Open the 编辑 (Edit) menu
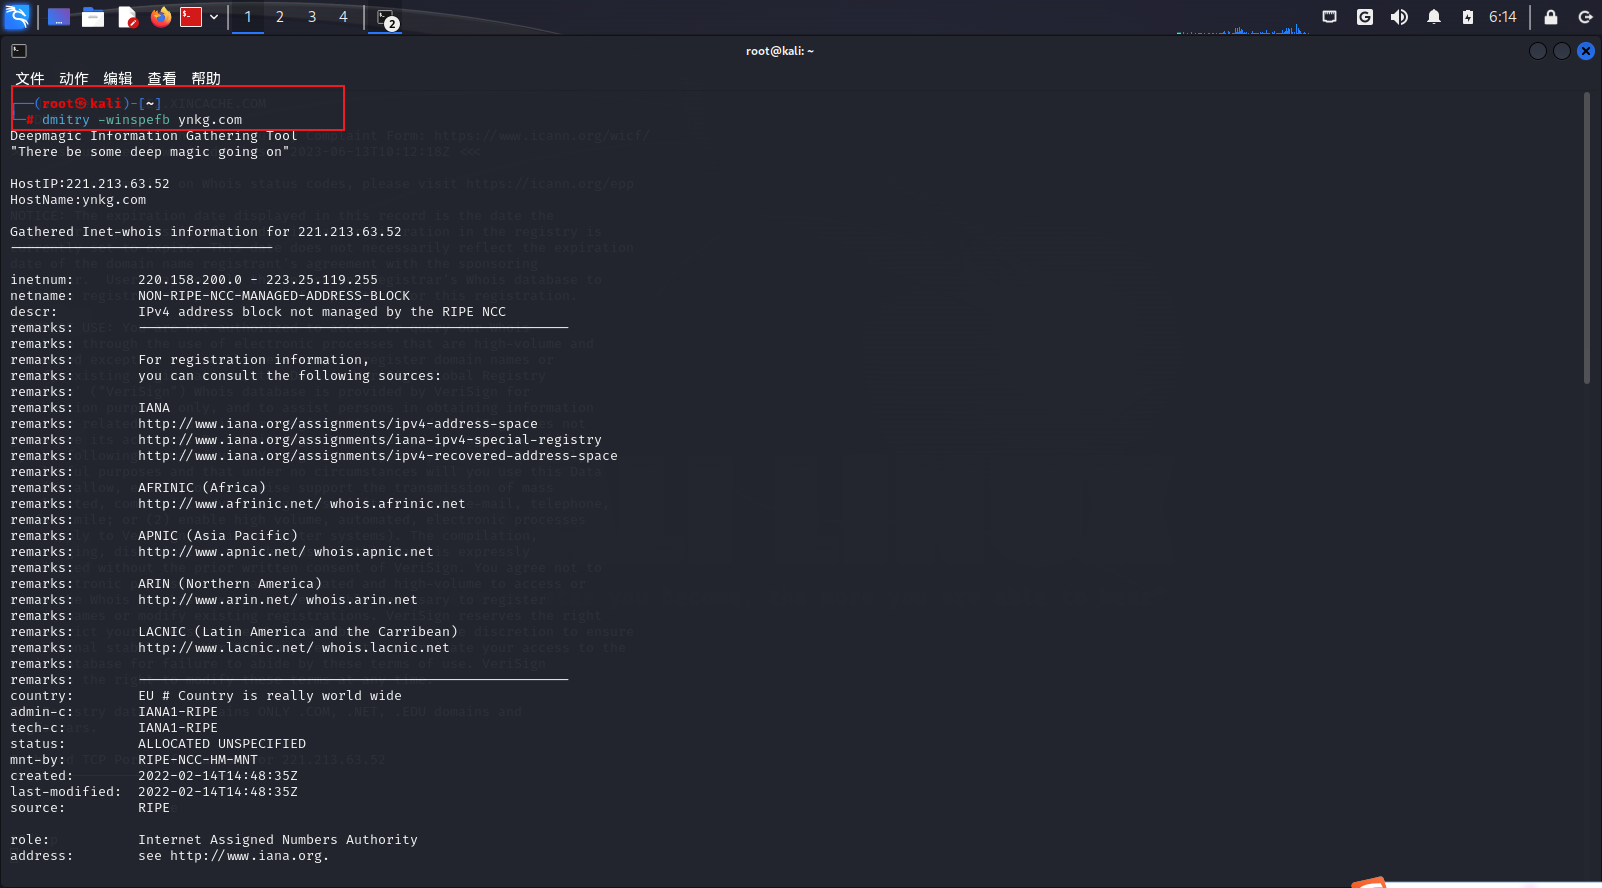 click(117, 78)
